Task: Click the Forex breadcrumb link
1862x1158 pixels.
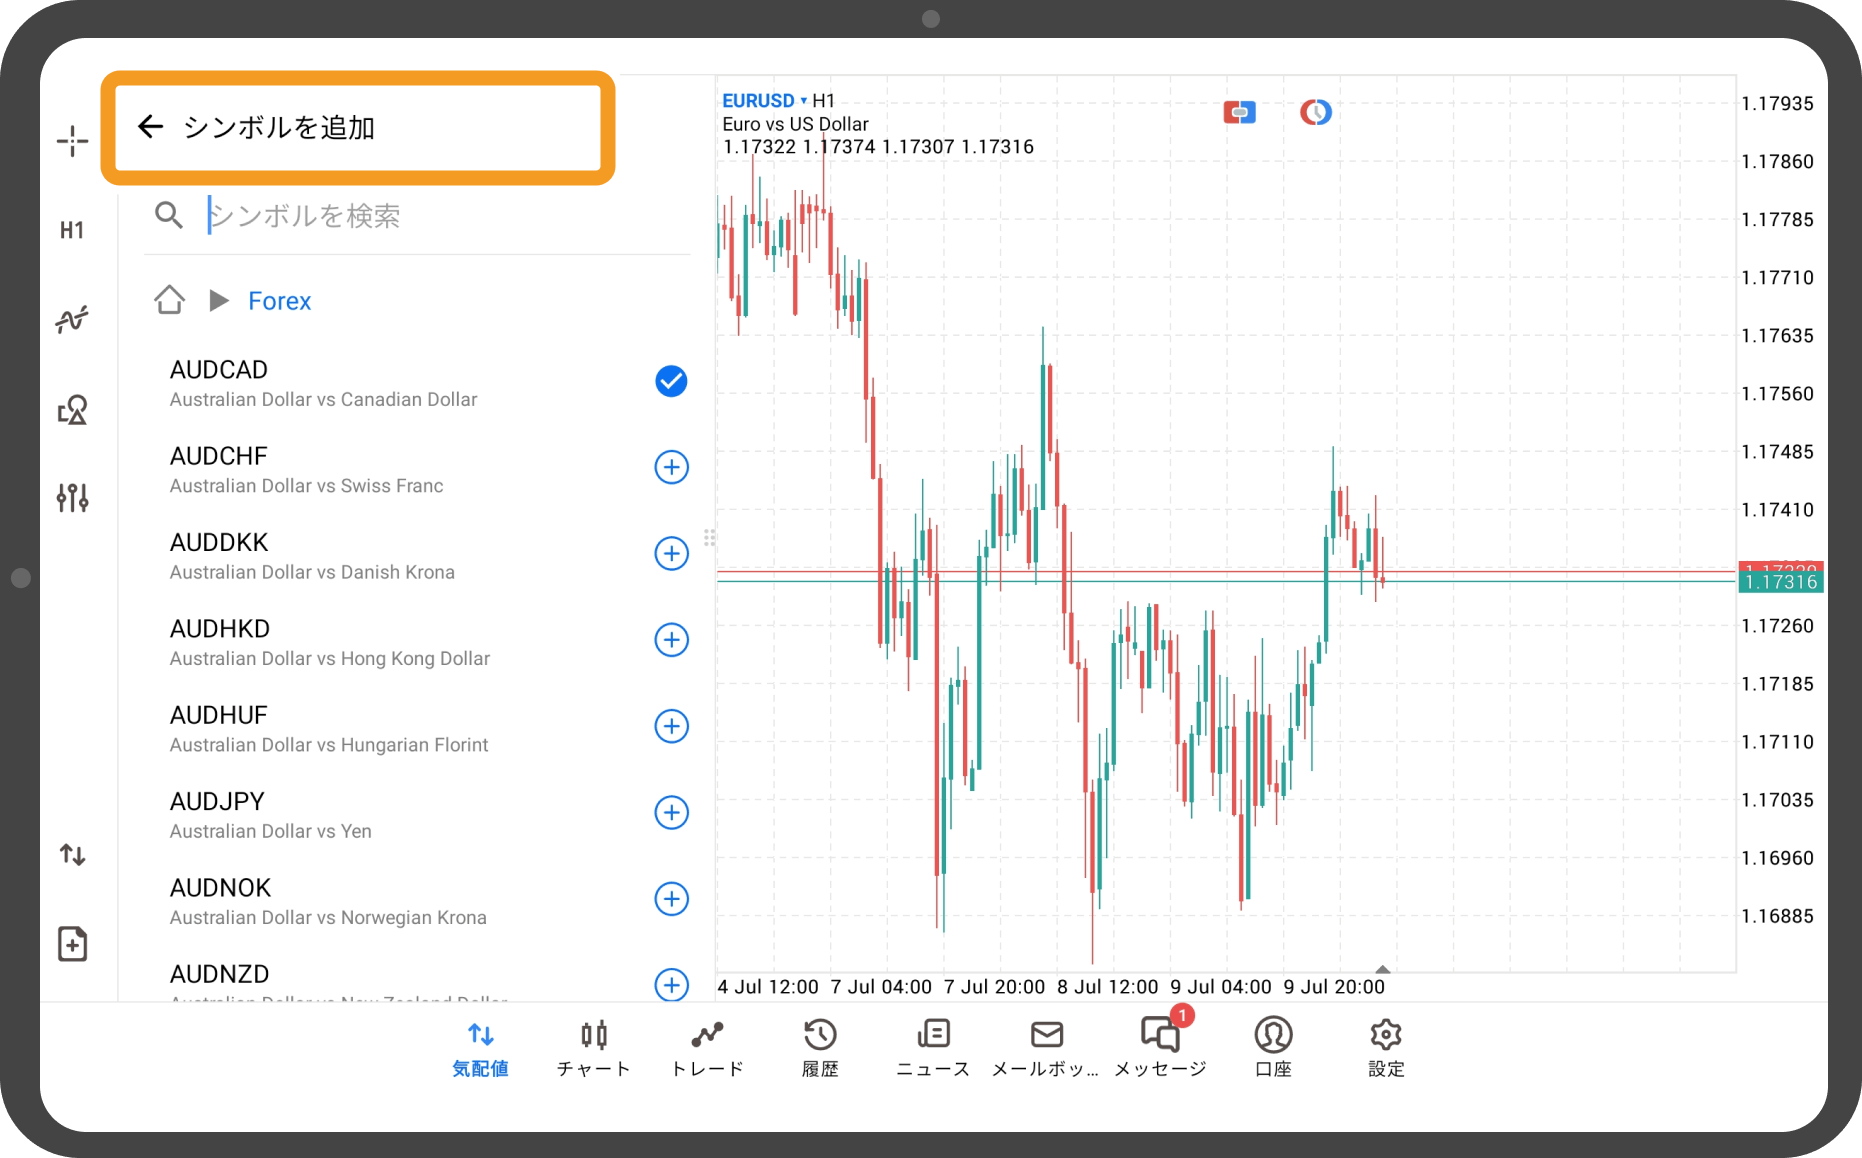Action: pos(279,301)
